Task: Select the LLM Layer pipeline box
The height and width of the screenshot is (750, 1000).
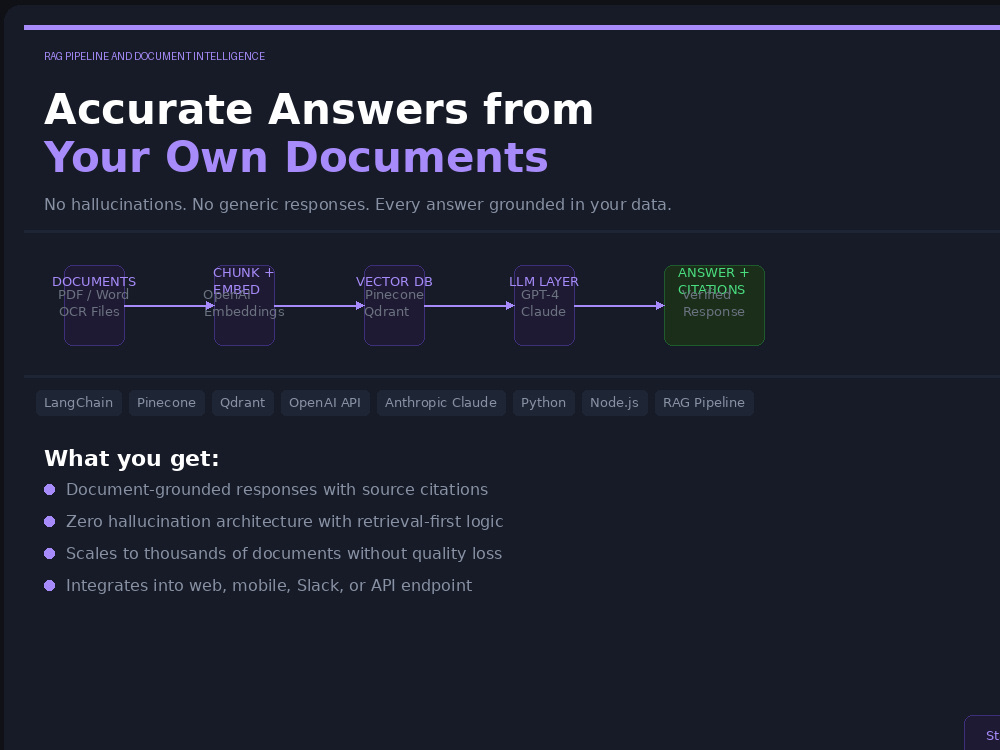Action: pos(544,305)
